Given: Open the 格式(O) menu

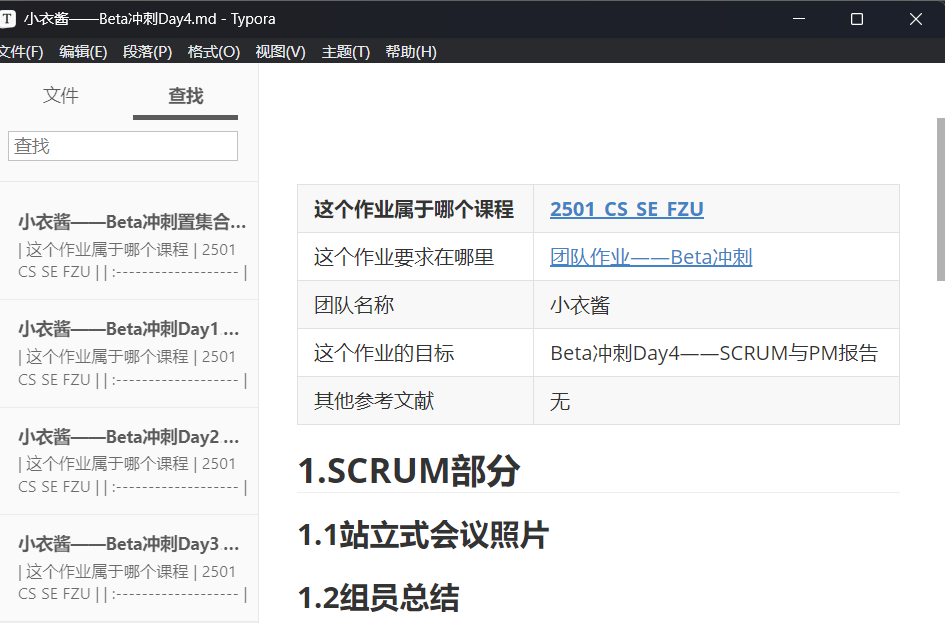Looking at the screenshot, I should tap(214, 52).
